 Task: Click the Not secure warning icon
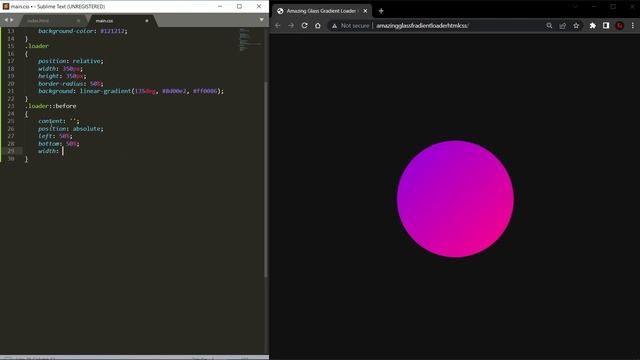334,26
